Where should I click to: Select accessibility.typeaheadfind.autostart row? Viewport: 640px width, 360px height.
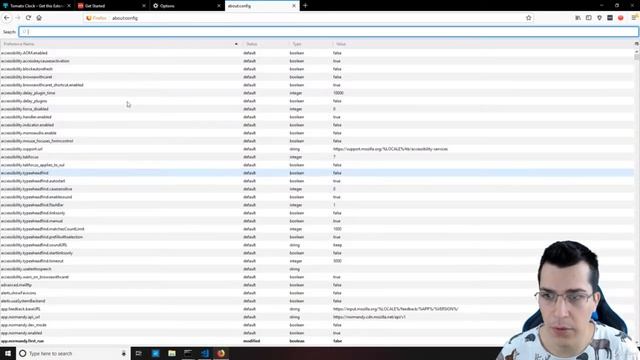coord(317,181)
